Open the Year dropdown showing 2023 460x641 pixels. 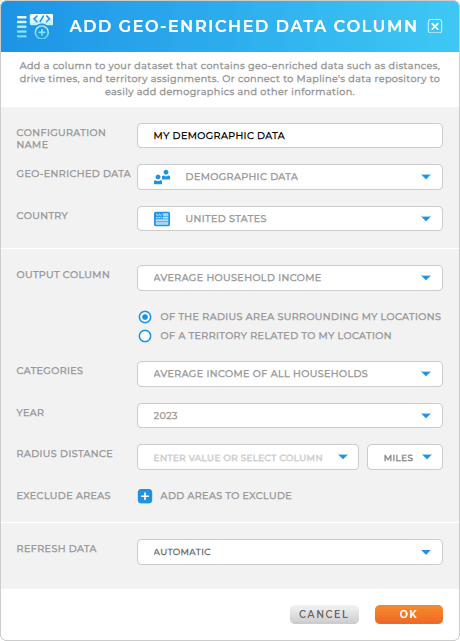click(x=290, y=416)
